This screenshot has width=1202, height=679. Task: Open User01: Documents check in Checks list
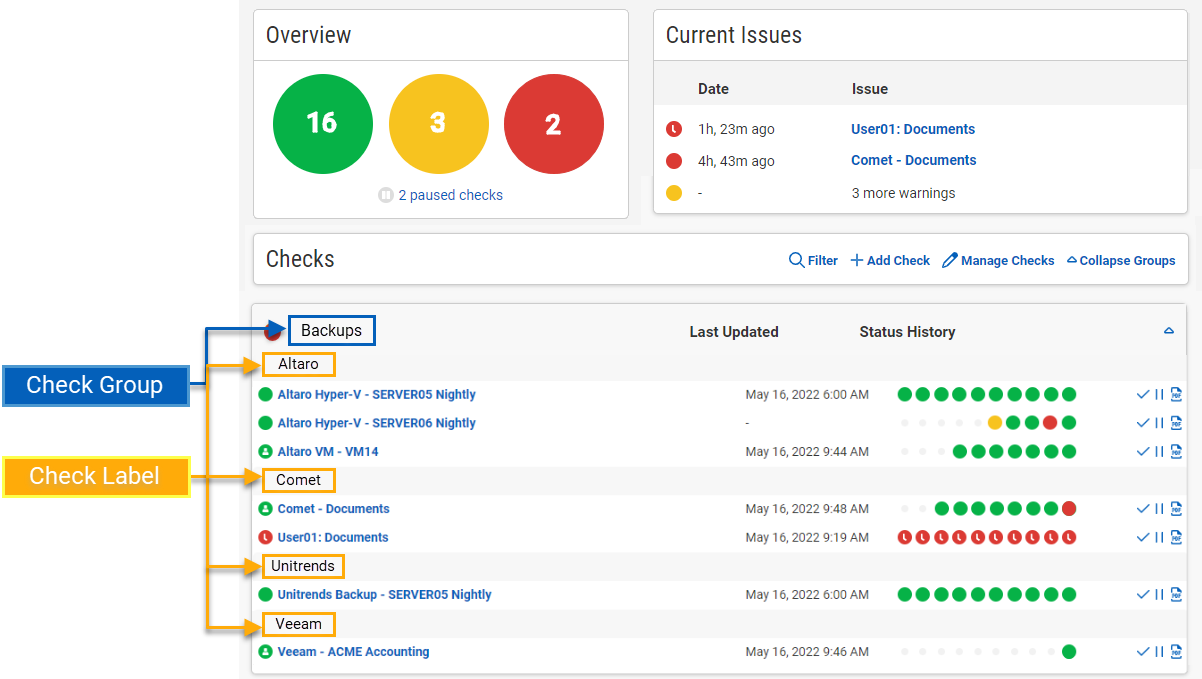pyautogui.click(x=333, y=537)
